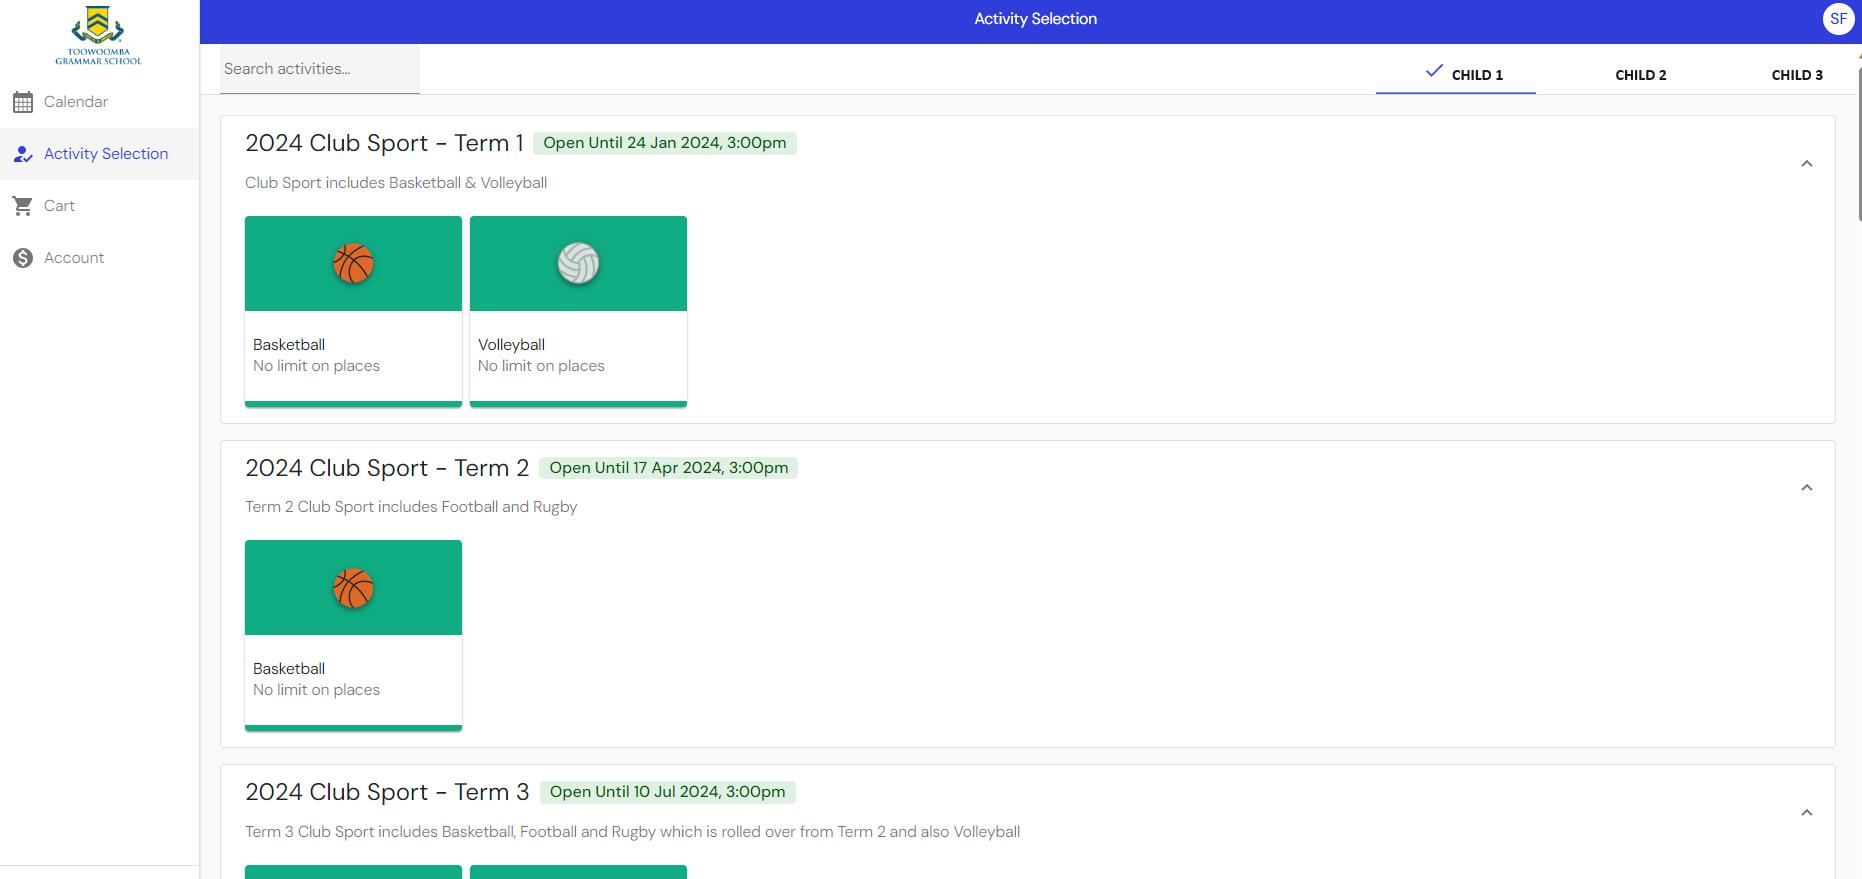Click the 2024 Club Sport - Term 1 heading
Screen dimensions: 1862x879
click(384, 143)
